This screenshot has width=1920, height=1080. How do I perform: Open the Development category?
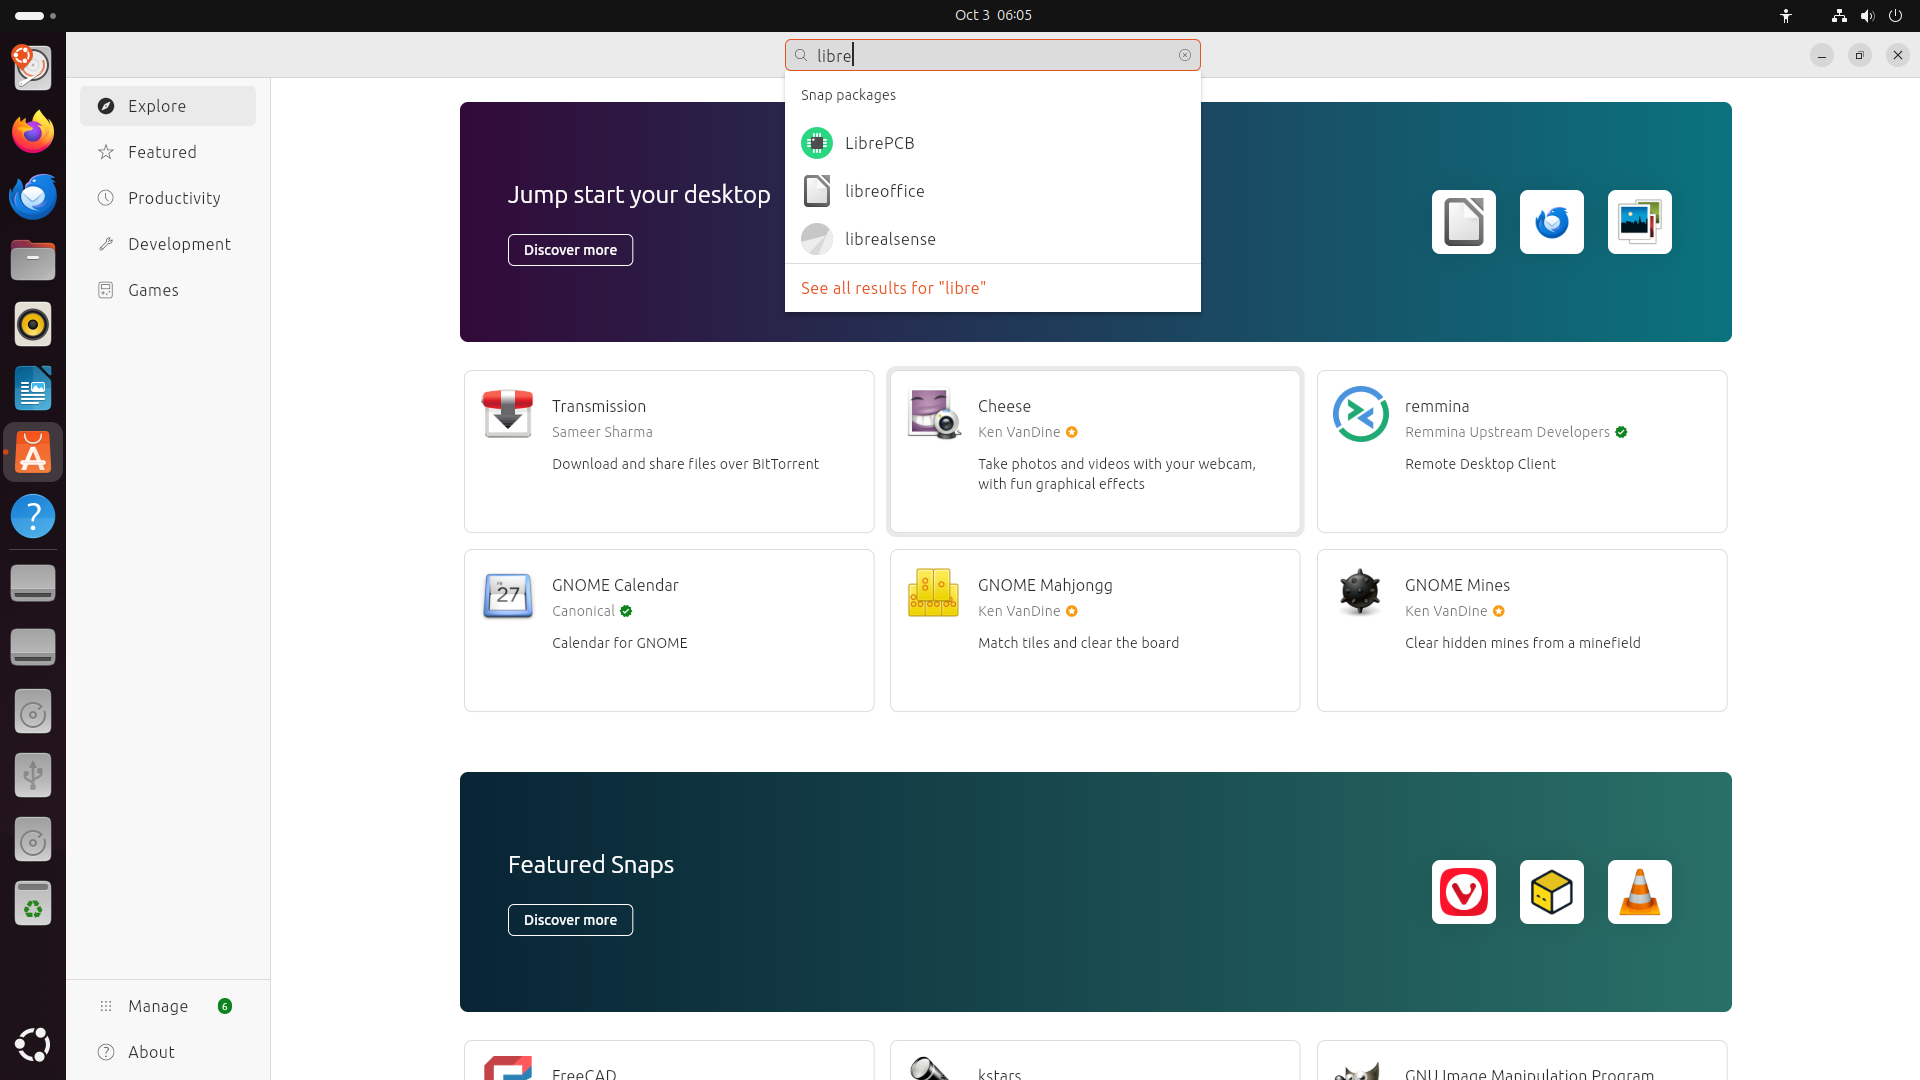[x=168, y=244]
